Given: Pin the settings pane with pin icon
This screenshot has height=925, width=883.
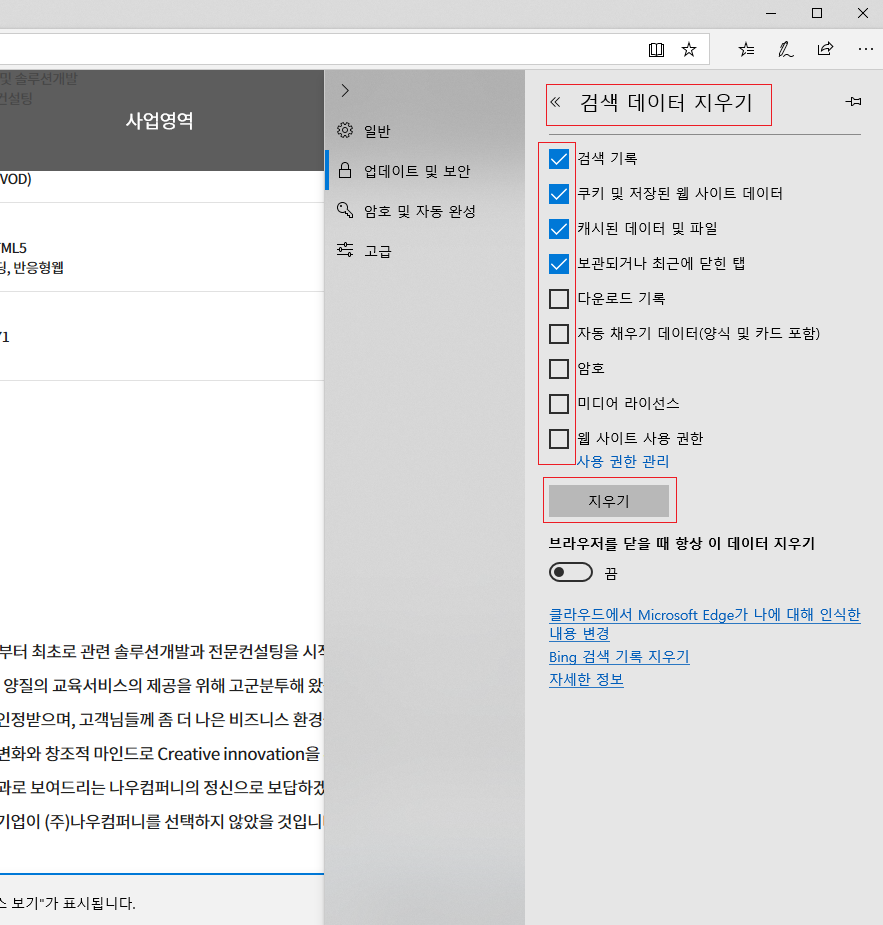Looking at the screenshot, I should point(853,102).
